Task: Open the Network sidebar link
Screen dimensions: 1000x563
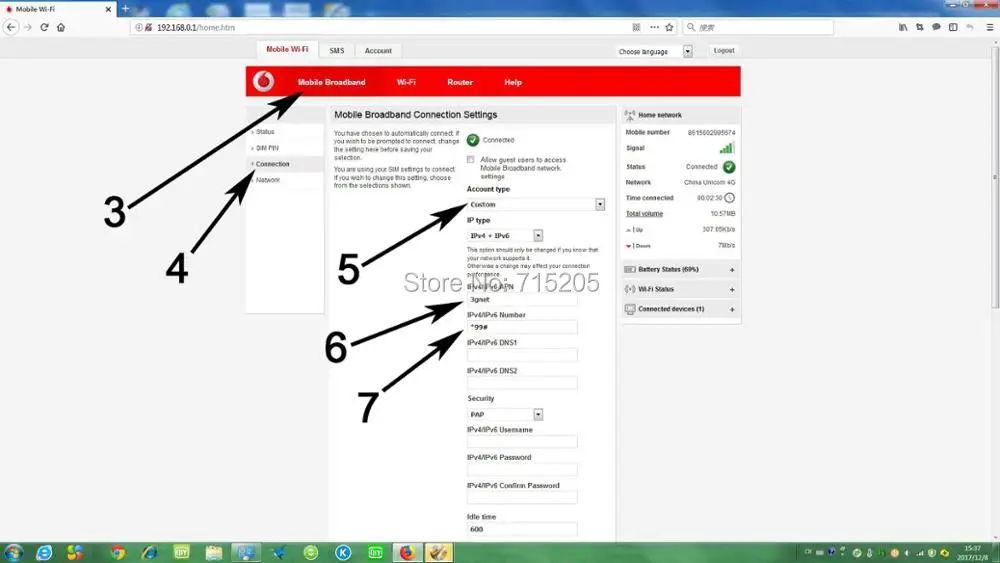Action: 268,180
